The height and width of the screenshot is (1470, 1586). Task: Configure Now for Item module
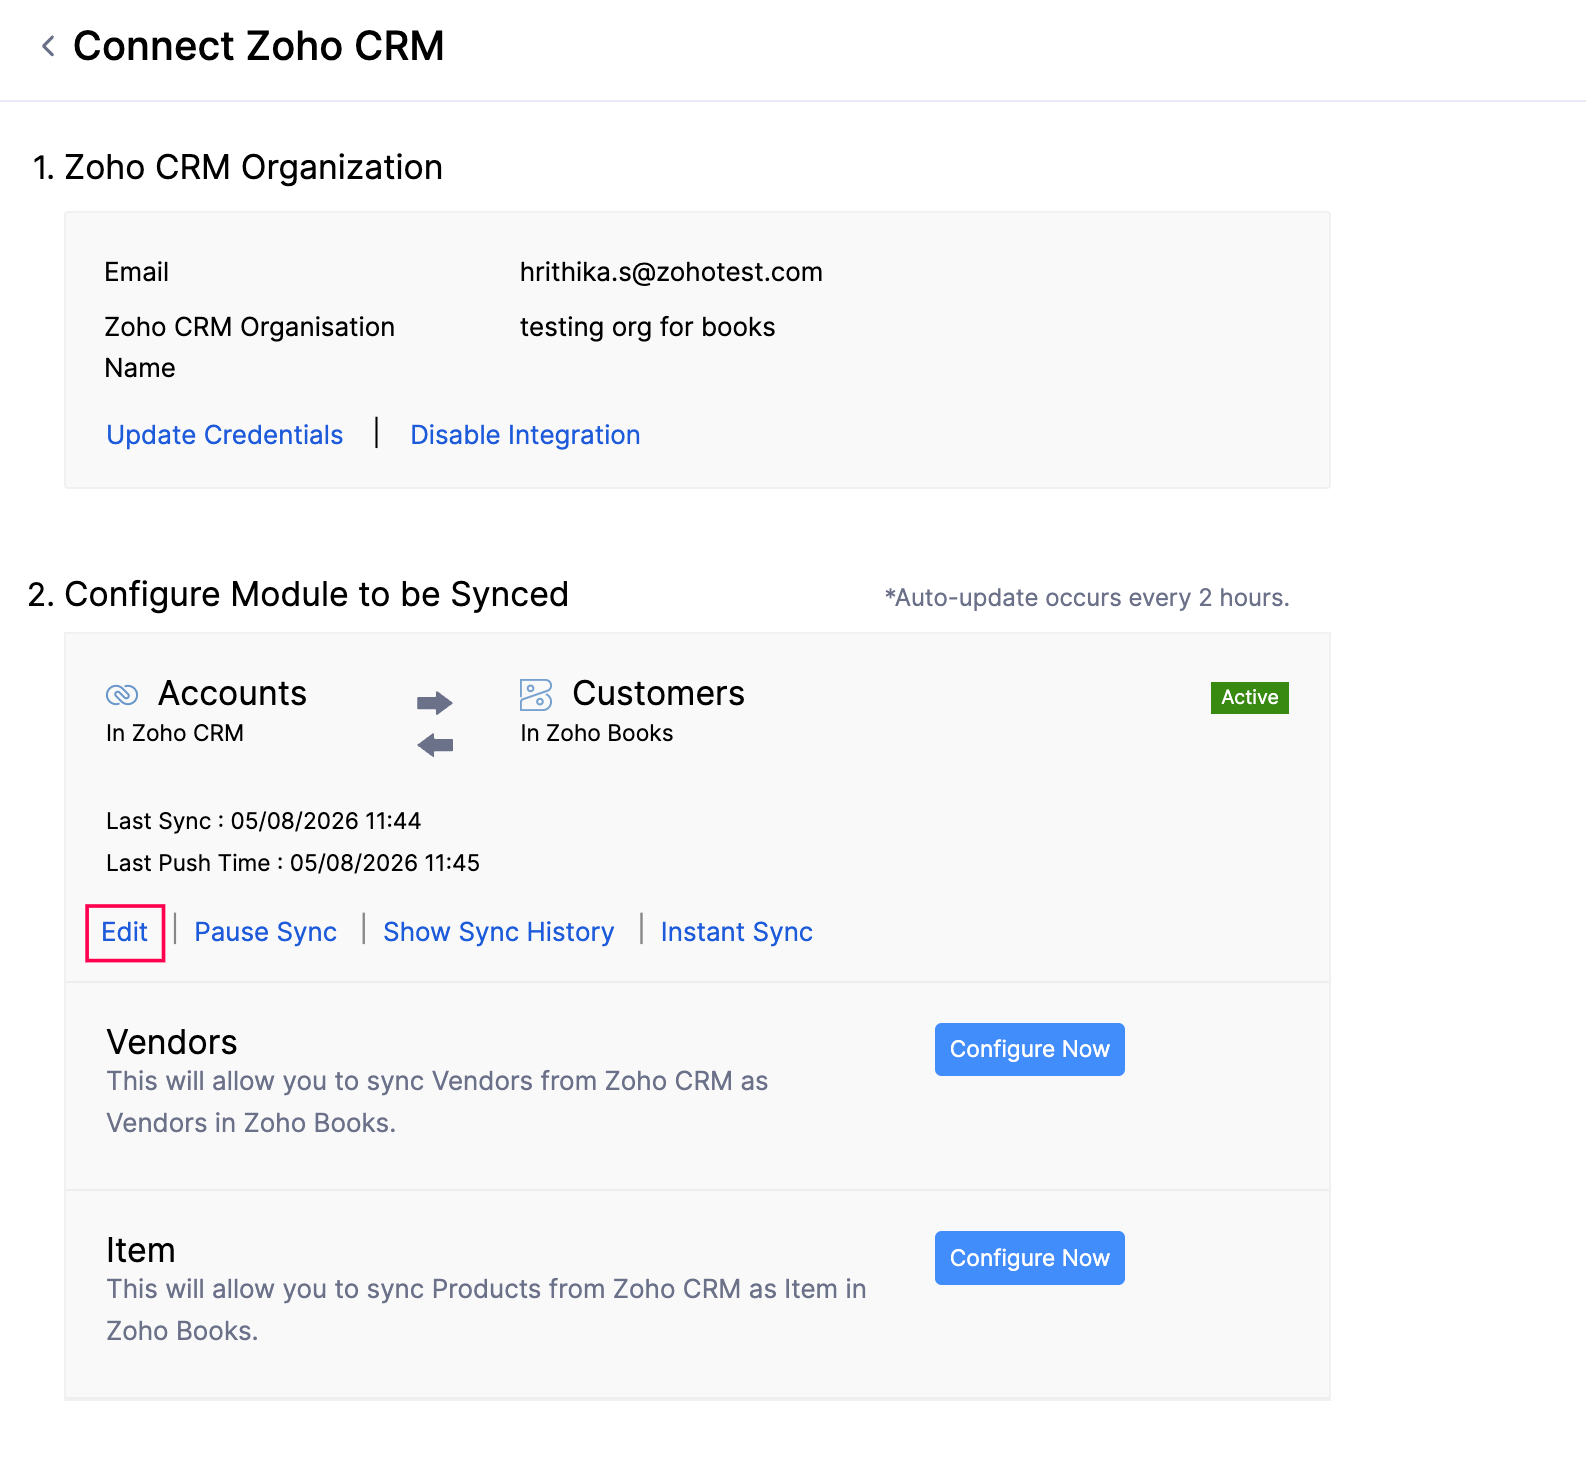(1030, 1258)
